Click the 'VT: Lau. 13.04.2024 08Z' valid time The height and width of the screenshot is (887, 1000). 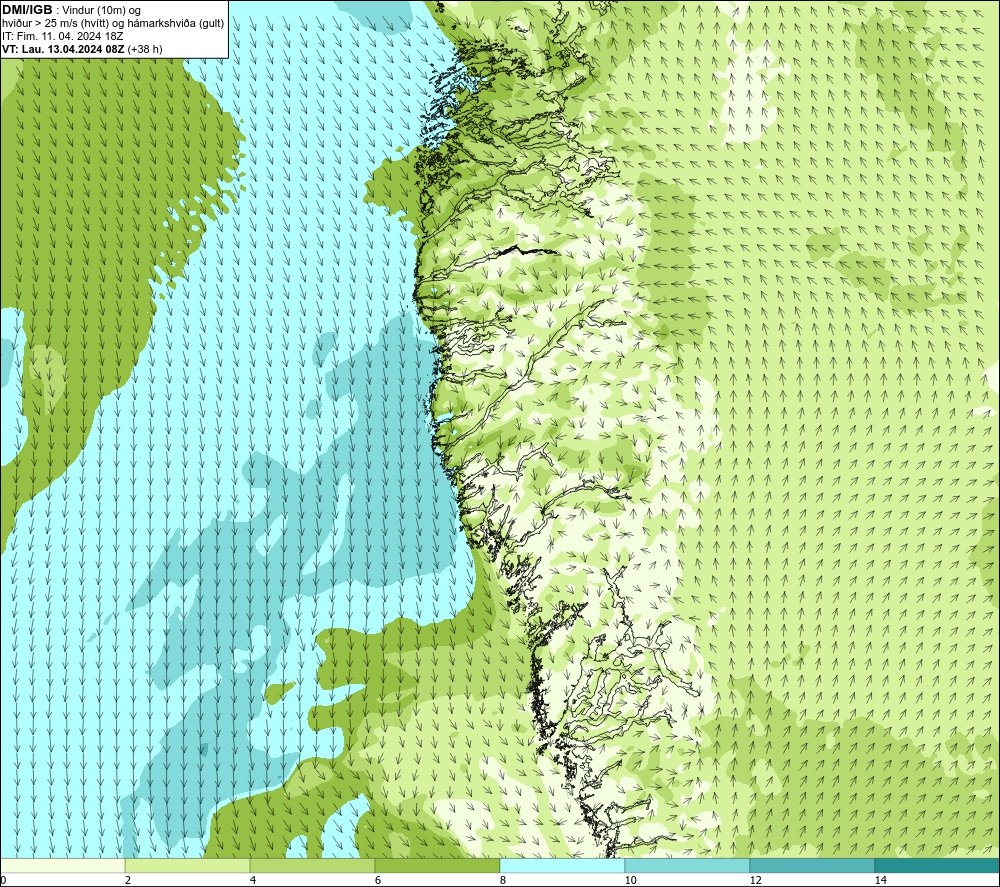tap(63, 49)
